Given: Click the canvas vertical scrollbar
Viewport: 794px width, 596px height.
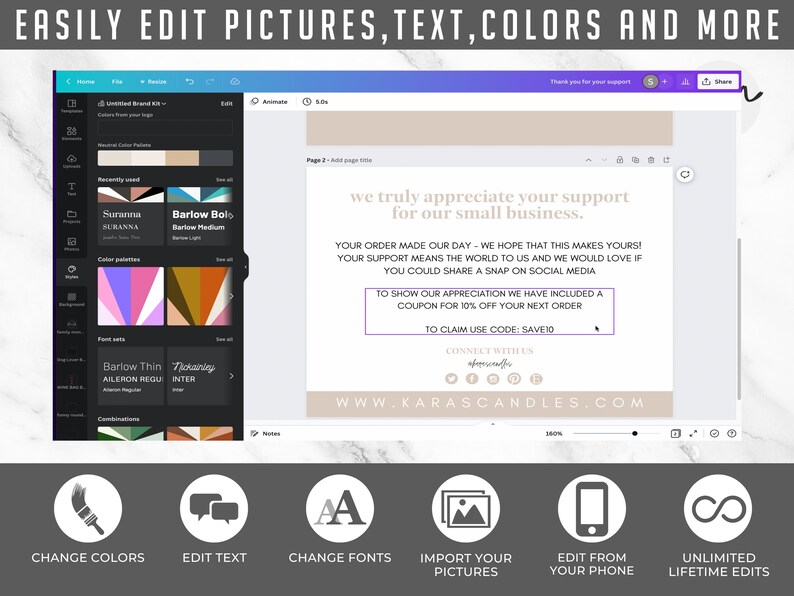Looking at the screenshot, I should pyautogui.click(x=739, y=318).
